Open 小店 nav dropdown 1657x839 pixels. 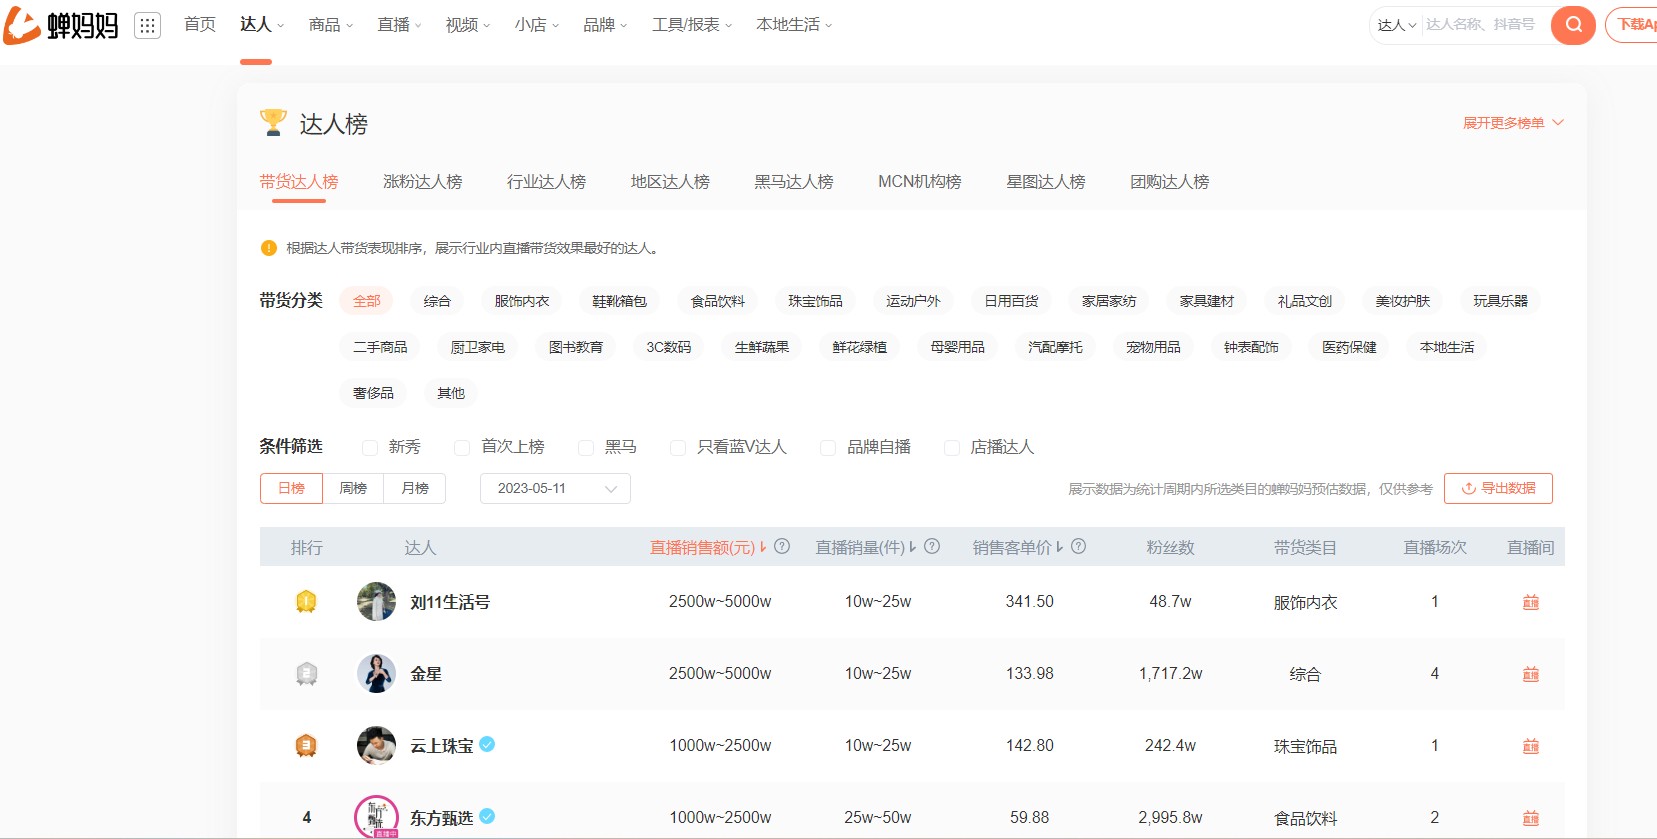click(536, 25)
